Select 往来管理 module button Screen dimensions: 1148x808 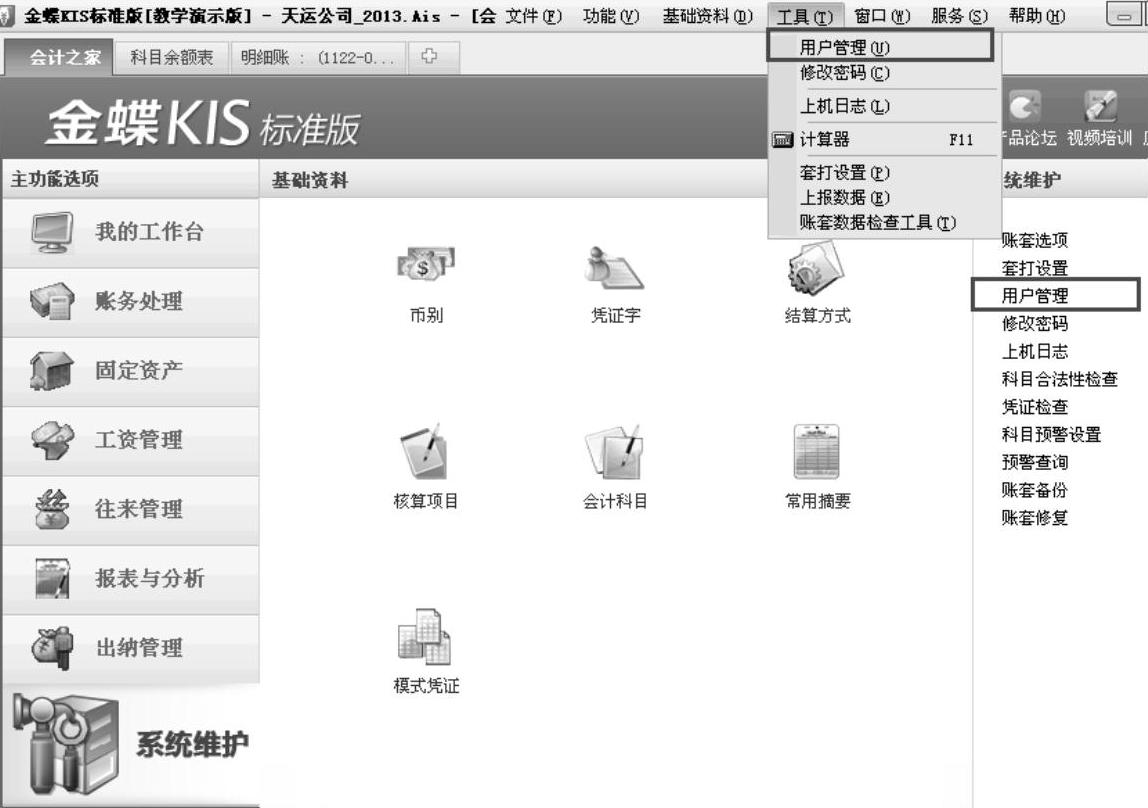(130, 509)
